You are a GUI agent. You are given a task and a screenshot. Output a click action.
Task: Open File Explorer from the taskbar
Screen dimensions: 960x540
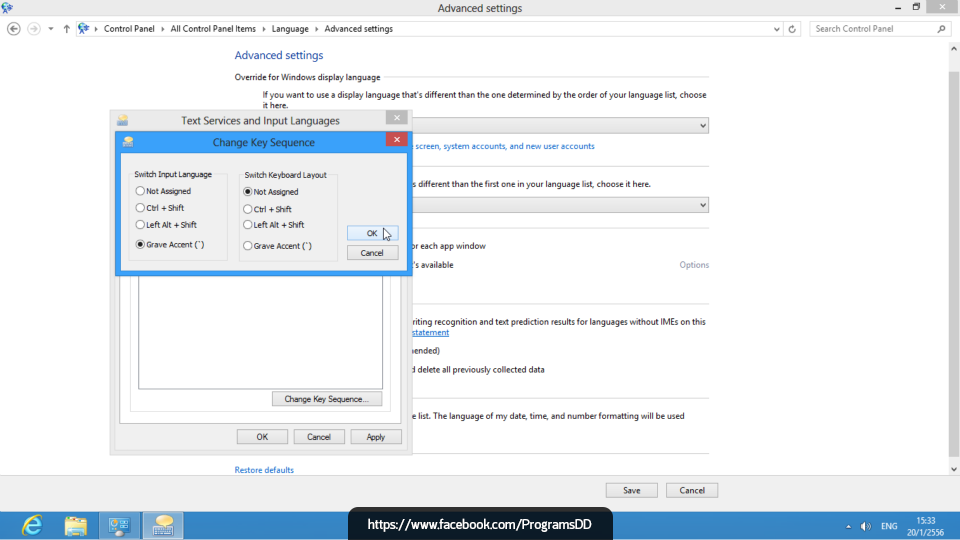tap(76, 525)
